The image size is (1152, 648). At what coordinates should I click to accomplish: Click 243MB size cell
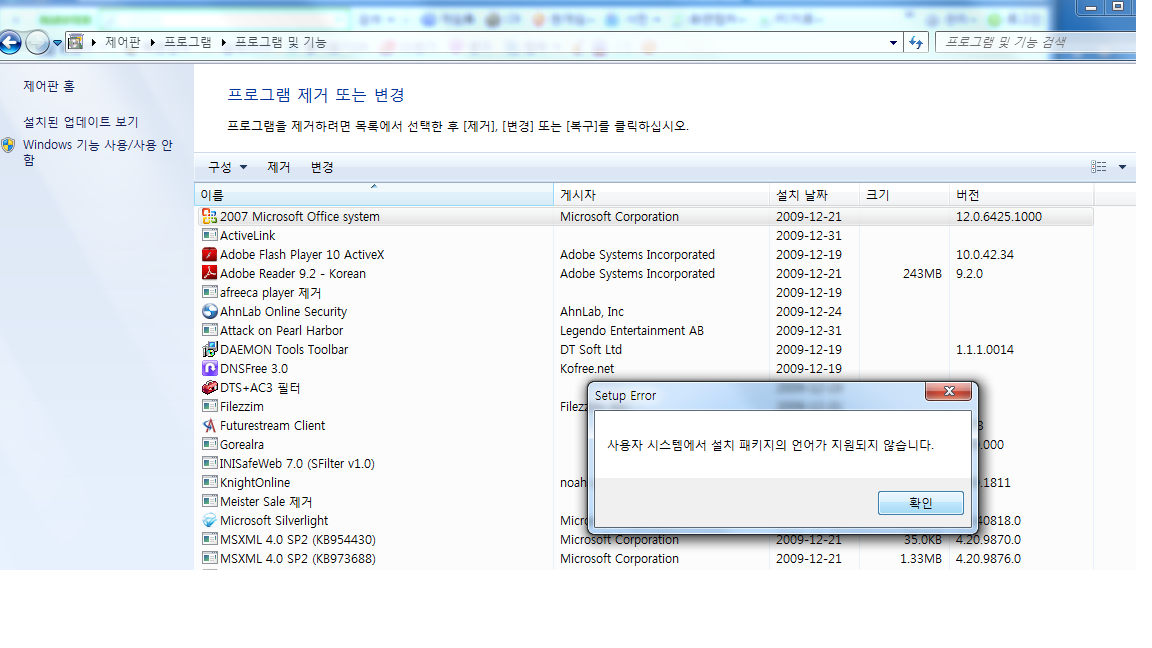click(922, 273)
